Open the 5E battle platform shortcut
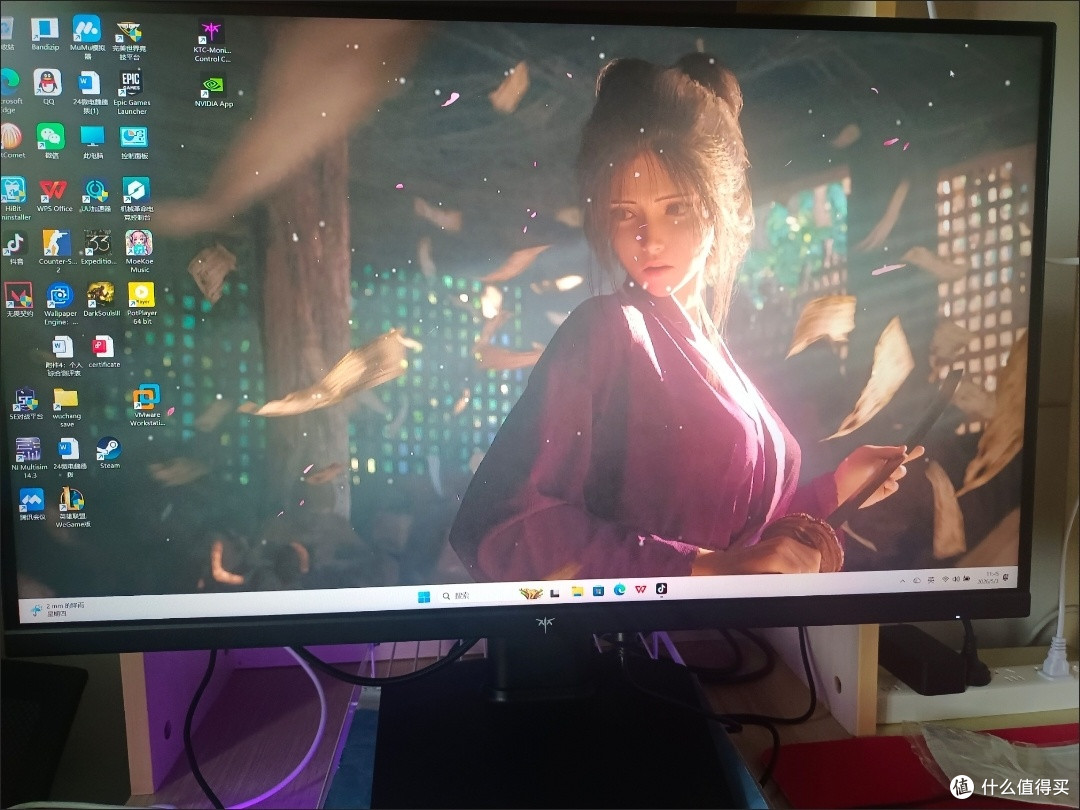The height and width of the screenshot is (810, 1080). (x=25, y=404)
